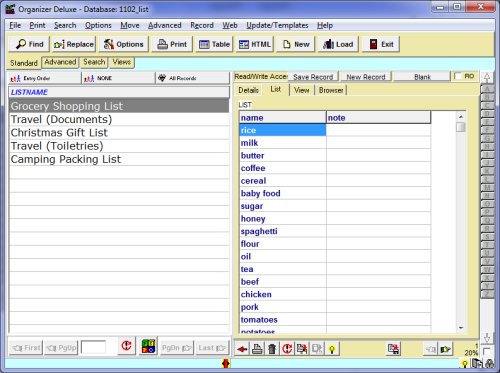The image size is (500, 373).
Task: Switch to Table view from toolbar
Action: 214,44
